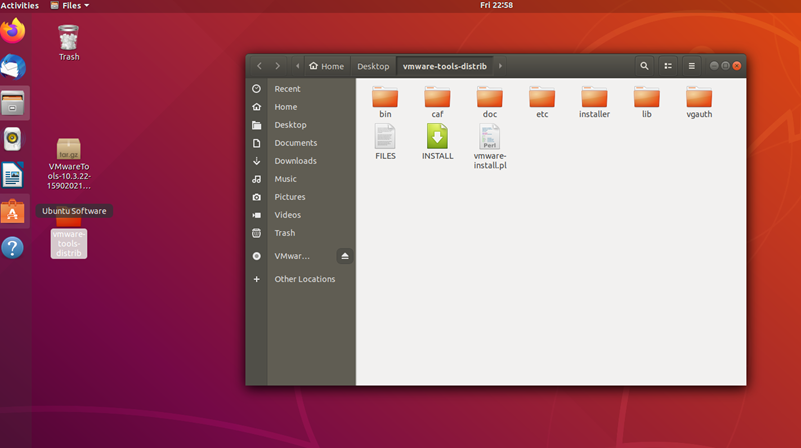This screenshot has width=801, height=448.
Task: Open the lib folder
Action: (647, 102)
